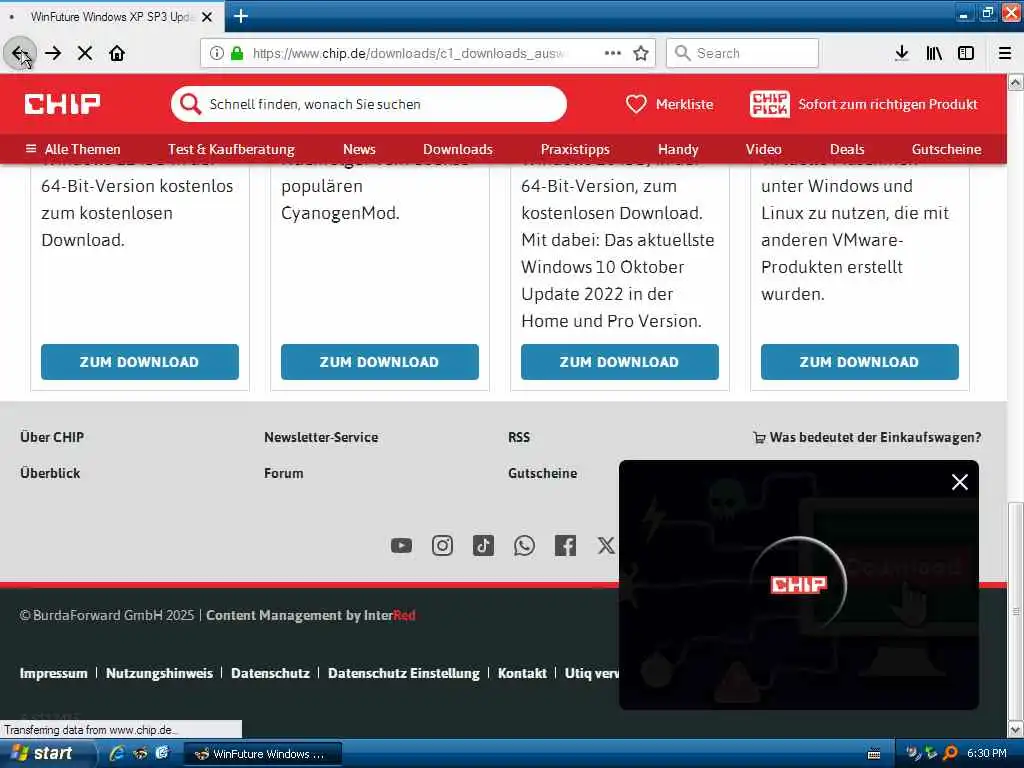Click scroll up arrow of page scrollbar
This screenshot has height=768, width=1024.
[1016, 82]
